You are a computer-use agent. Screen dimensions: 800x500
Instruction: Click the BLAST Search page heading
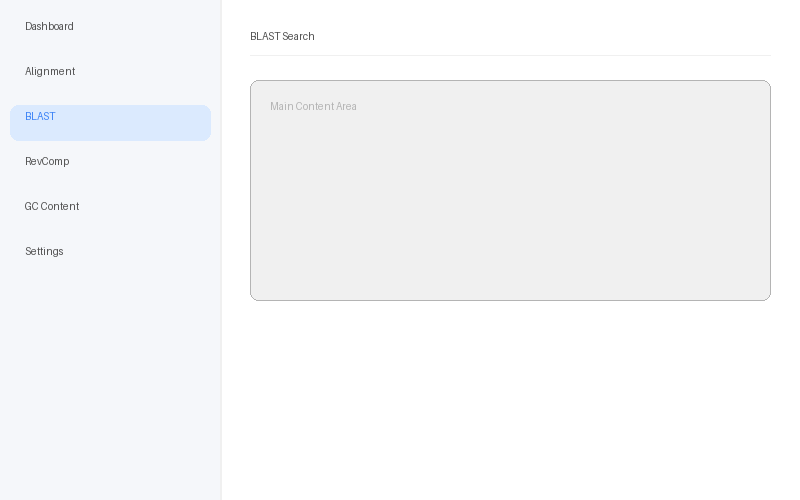282,37
